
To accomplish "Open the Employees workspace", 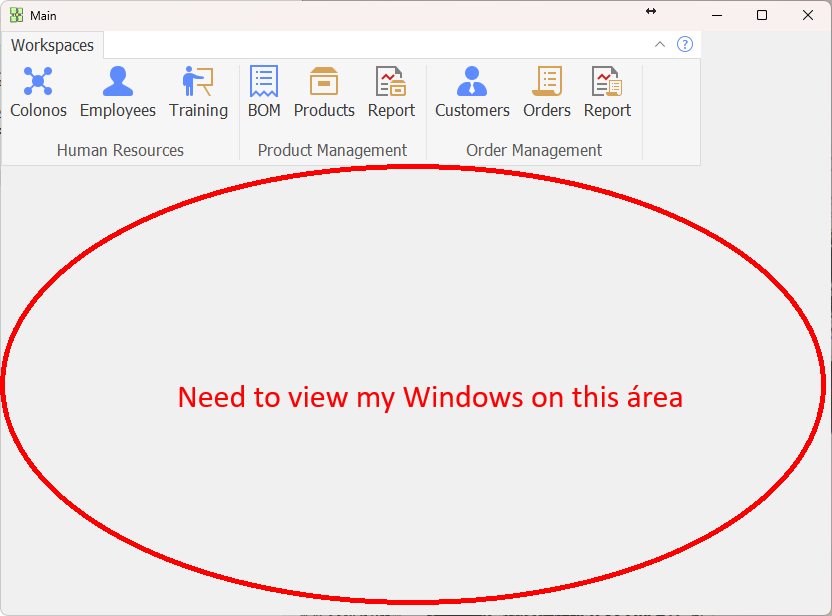I will pos(117,92).
